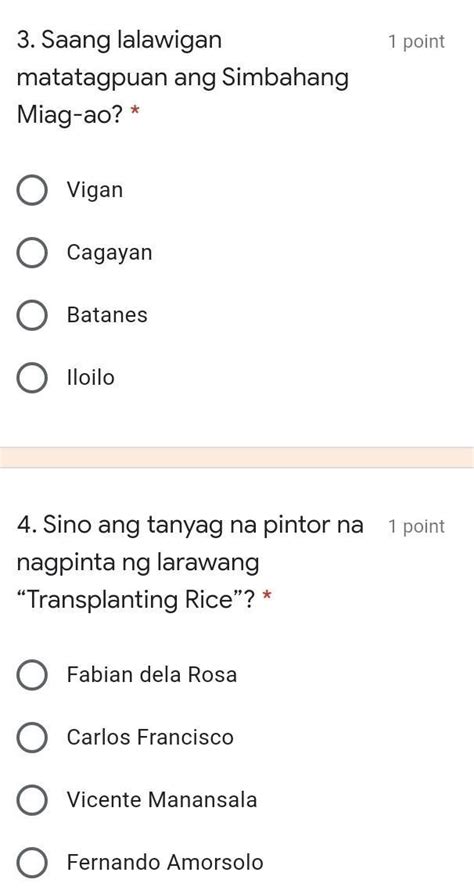
Task: Click the 1 point label of question 3
Action: [x=416, y=42]
